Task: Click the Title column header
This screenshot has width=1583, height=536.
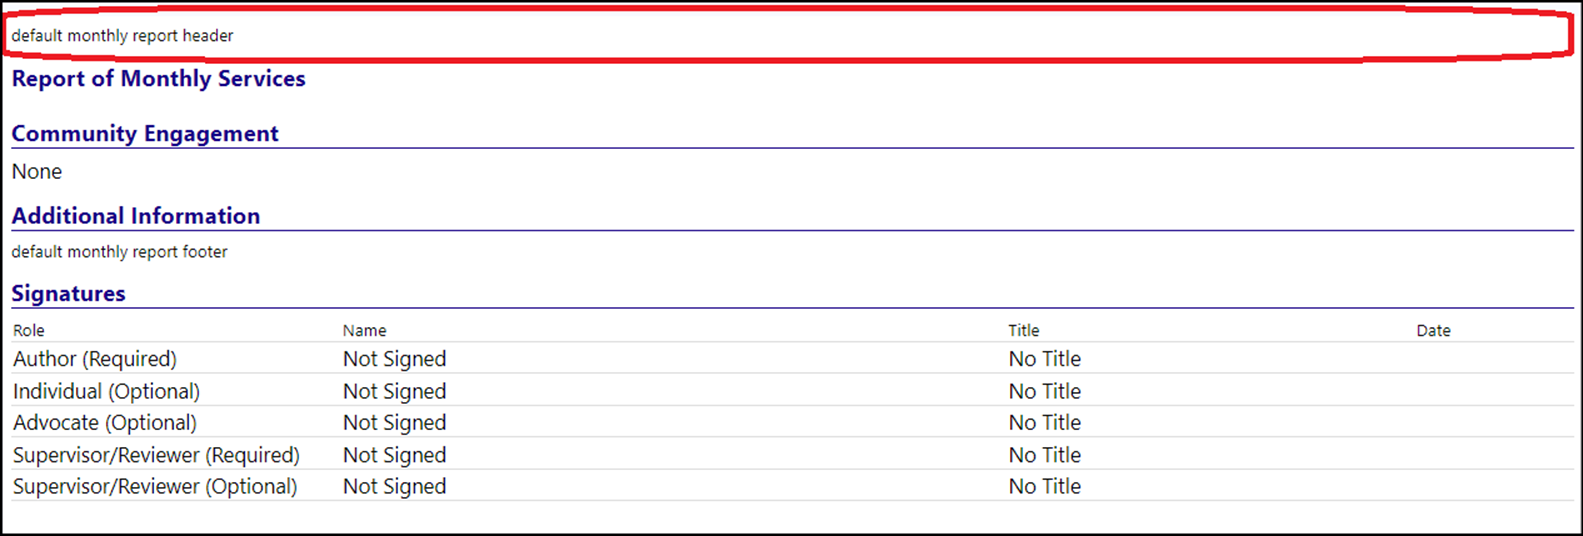Action: pos(1024,331)
